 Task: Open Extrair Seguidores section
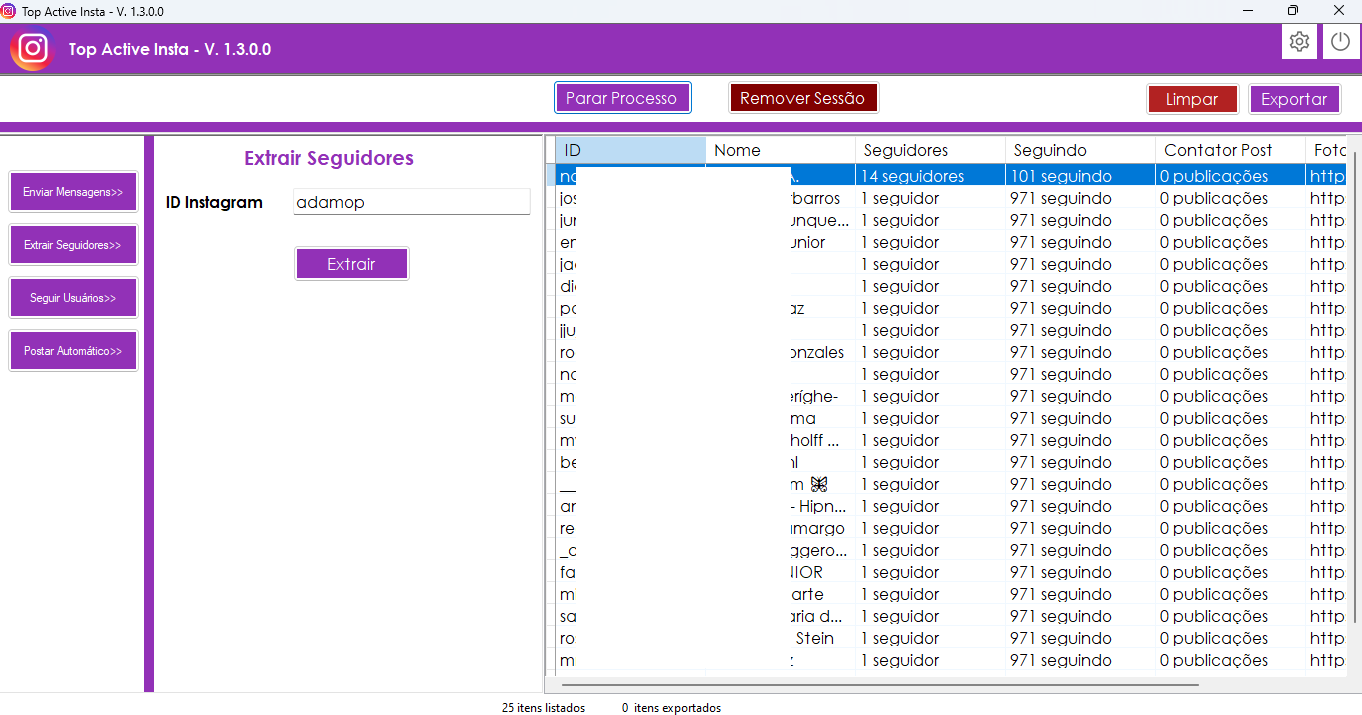(73, 245)
